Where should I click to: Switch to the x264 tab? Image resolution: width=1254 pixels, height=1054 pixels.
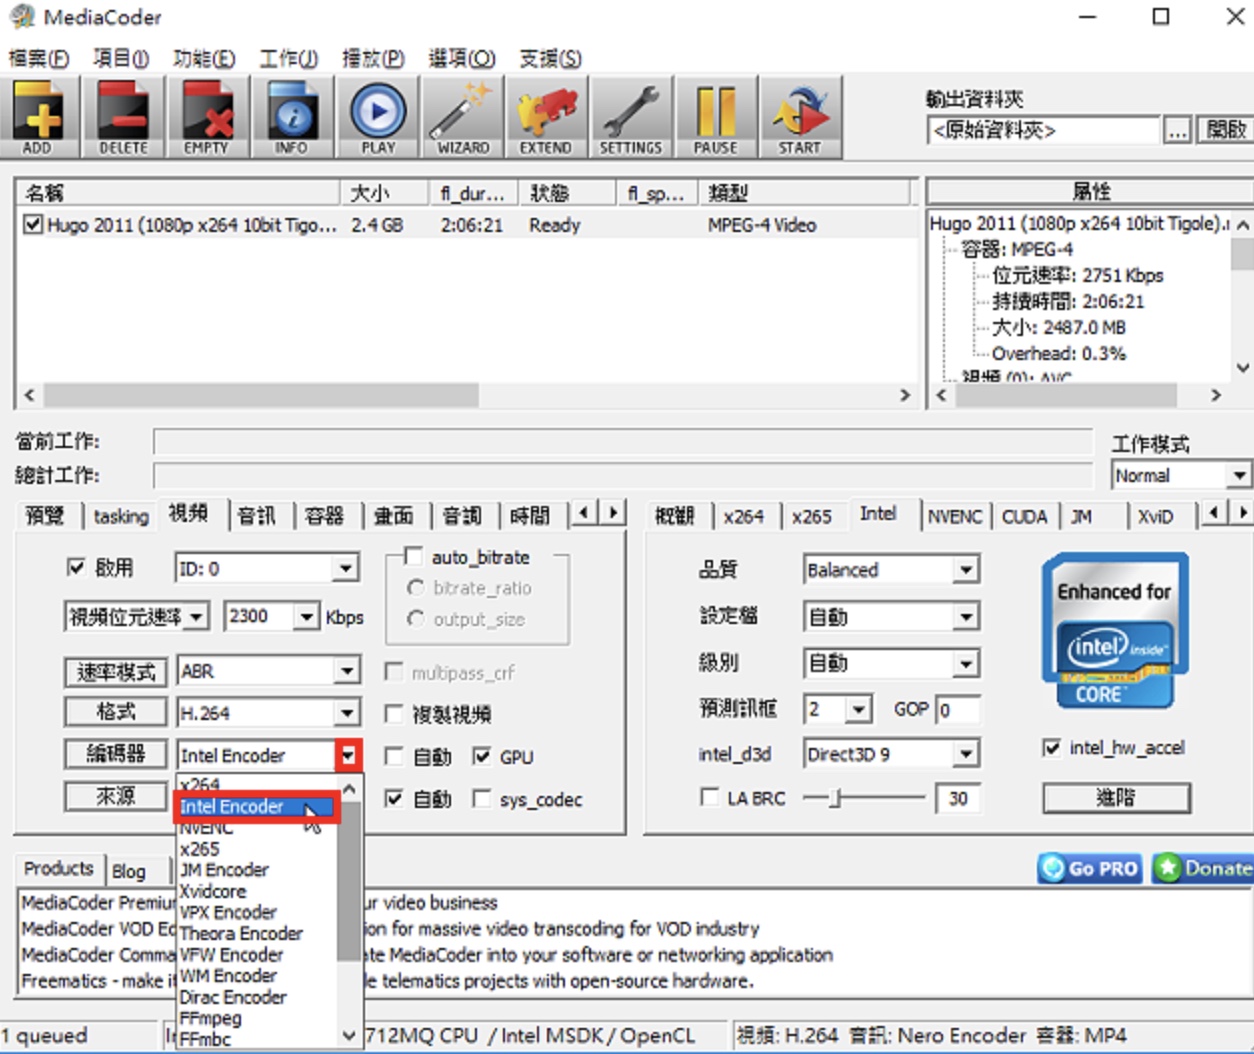coord(744,516)
